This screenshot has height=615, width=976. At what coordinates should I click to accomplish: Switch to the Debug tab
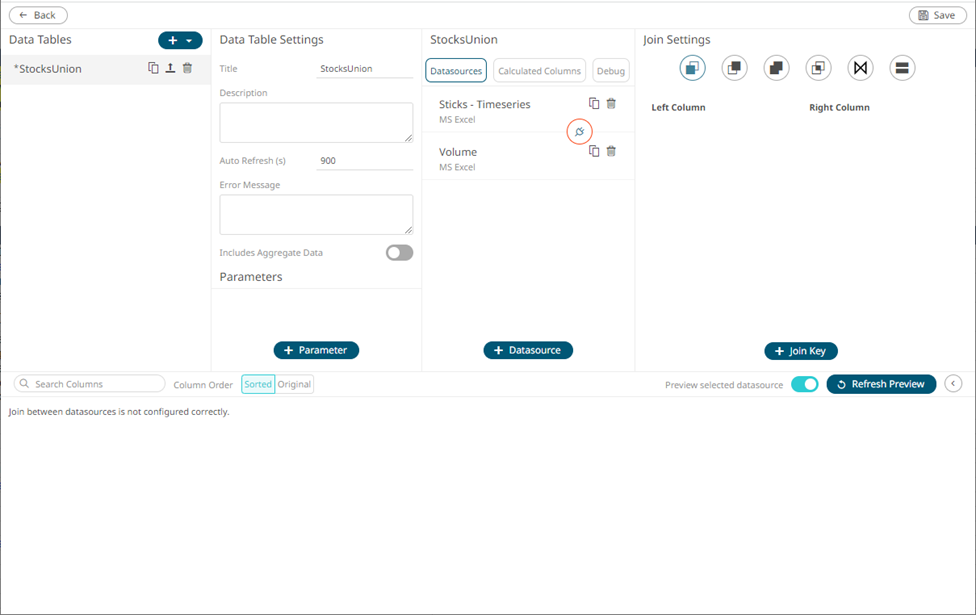(611, 71)
